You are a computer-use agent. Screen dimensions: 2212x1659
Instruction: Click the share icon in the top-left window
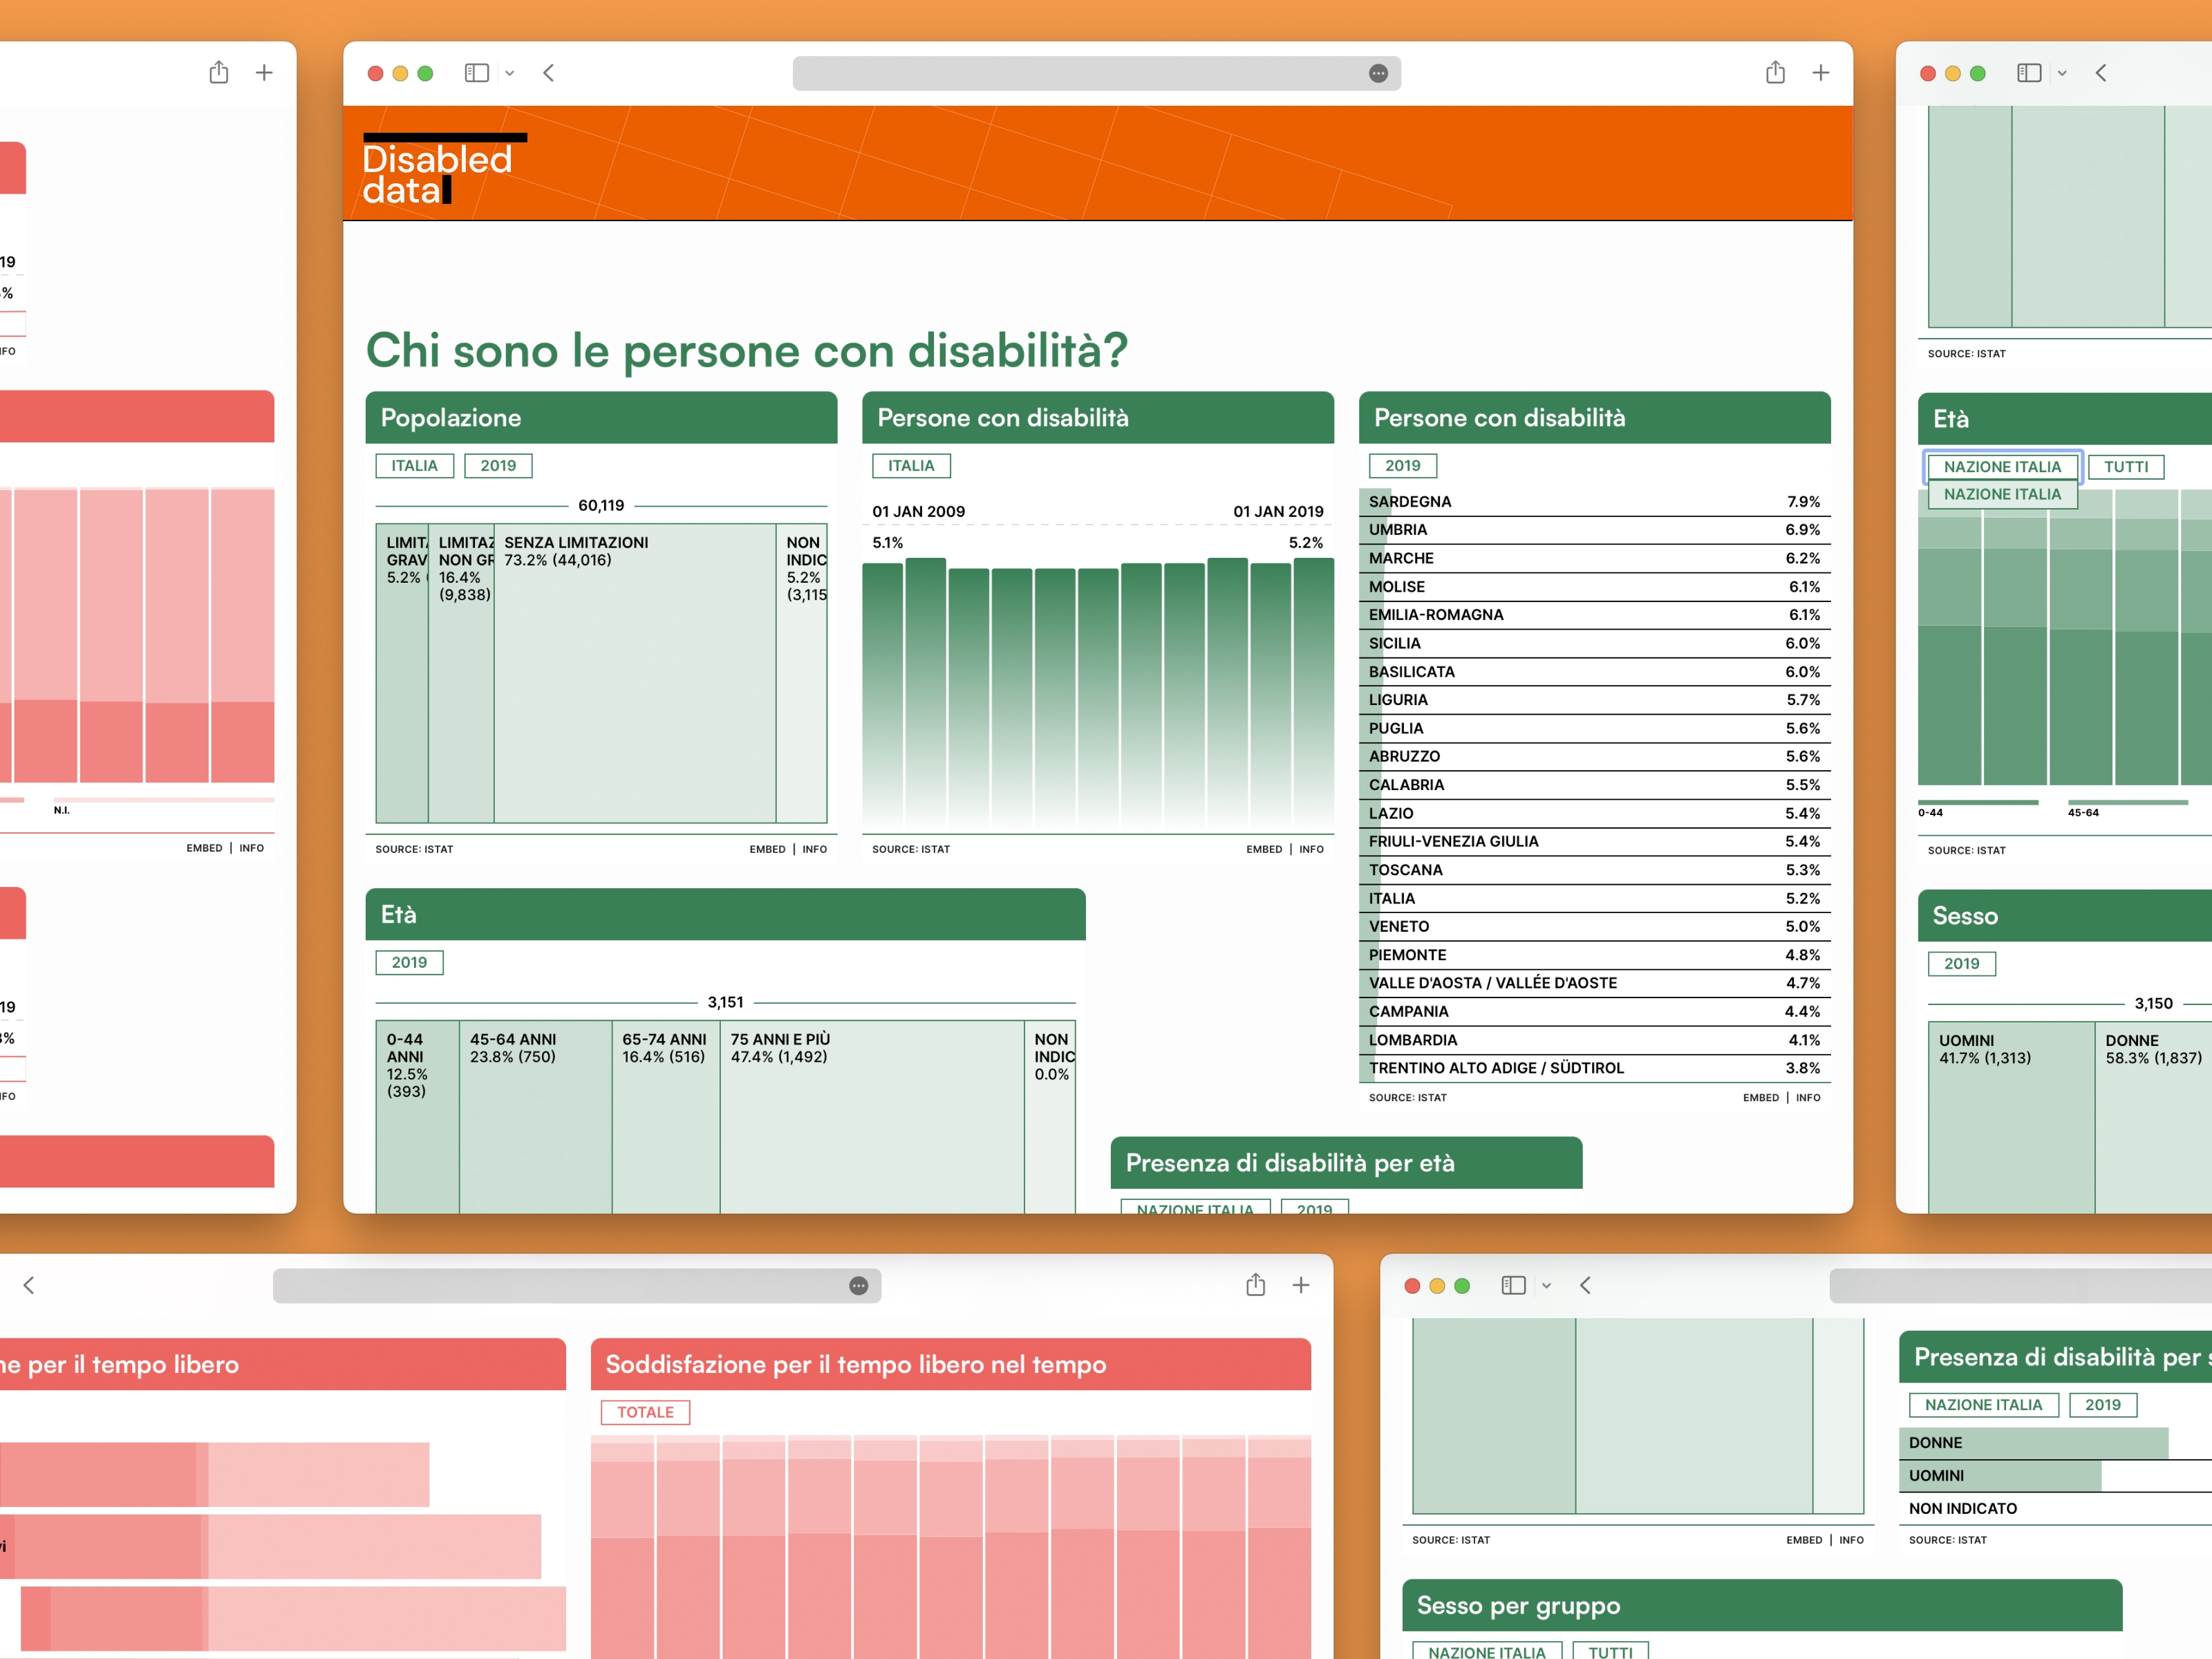pos(219,72)
